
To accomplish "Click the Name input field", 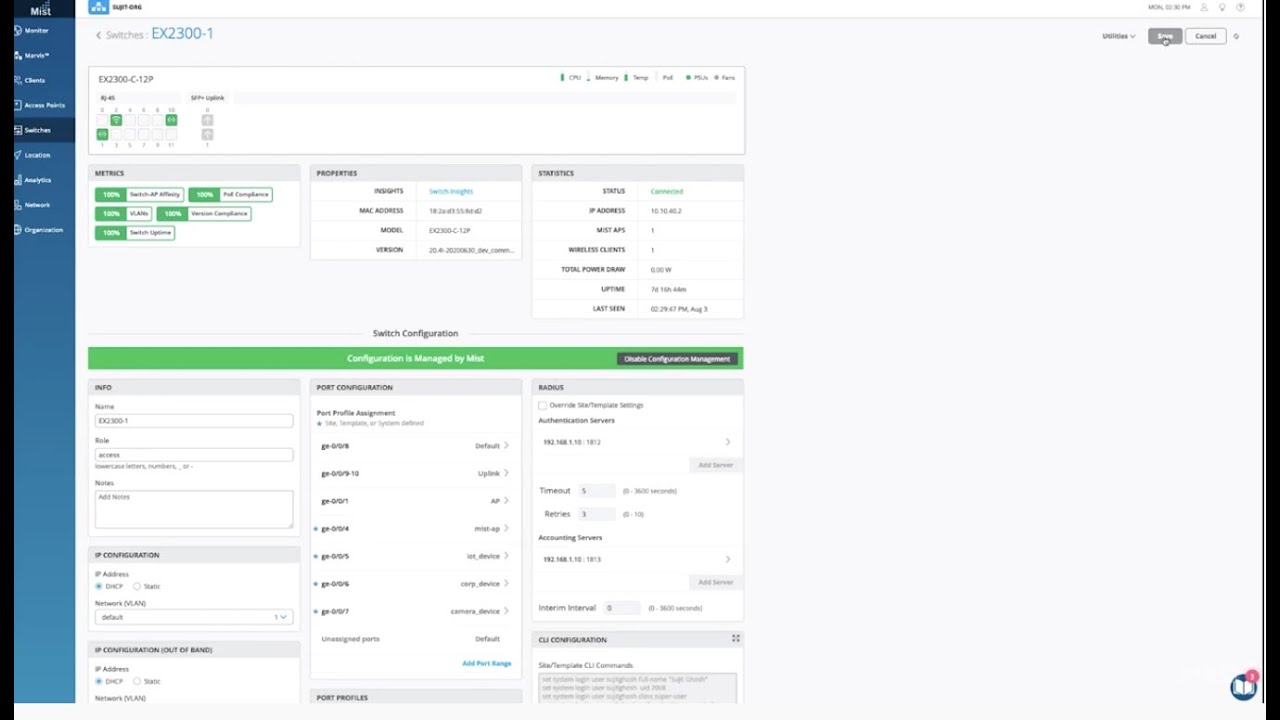I will (x=194, y=421).
